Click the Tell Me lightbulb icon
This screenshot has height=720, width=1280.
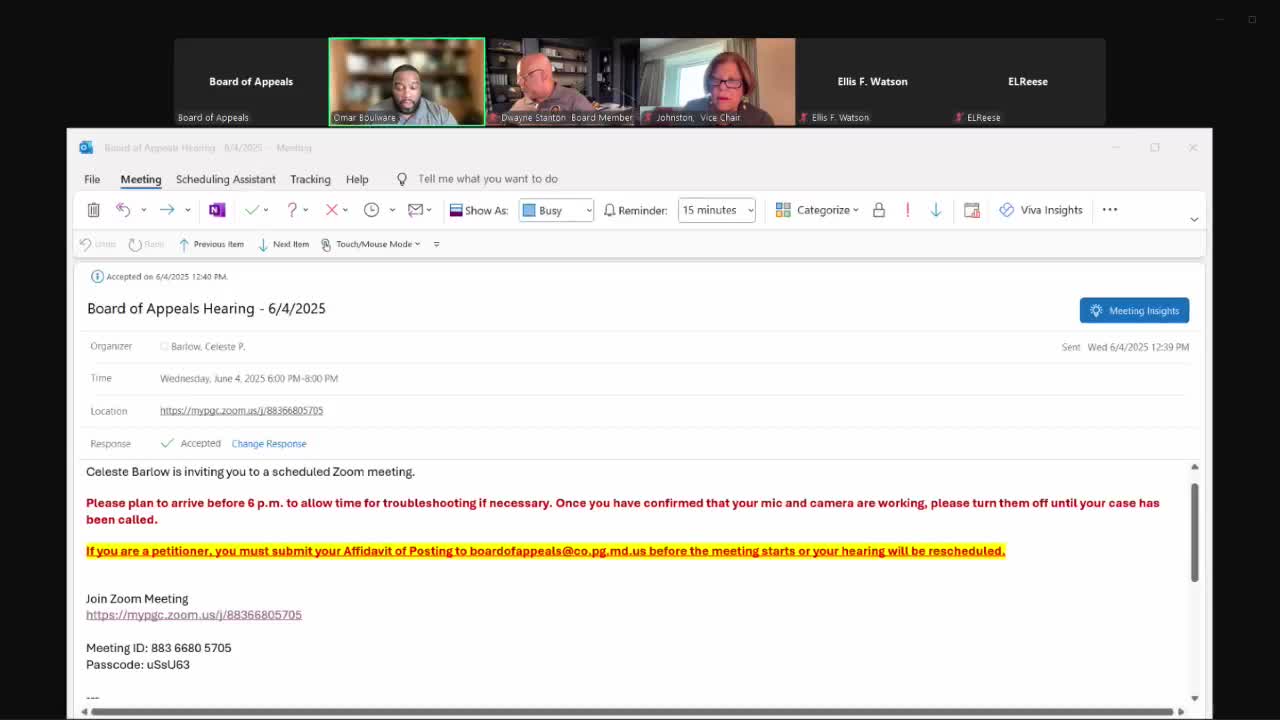click(x=402, y=179)
